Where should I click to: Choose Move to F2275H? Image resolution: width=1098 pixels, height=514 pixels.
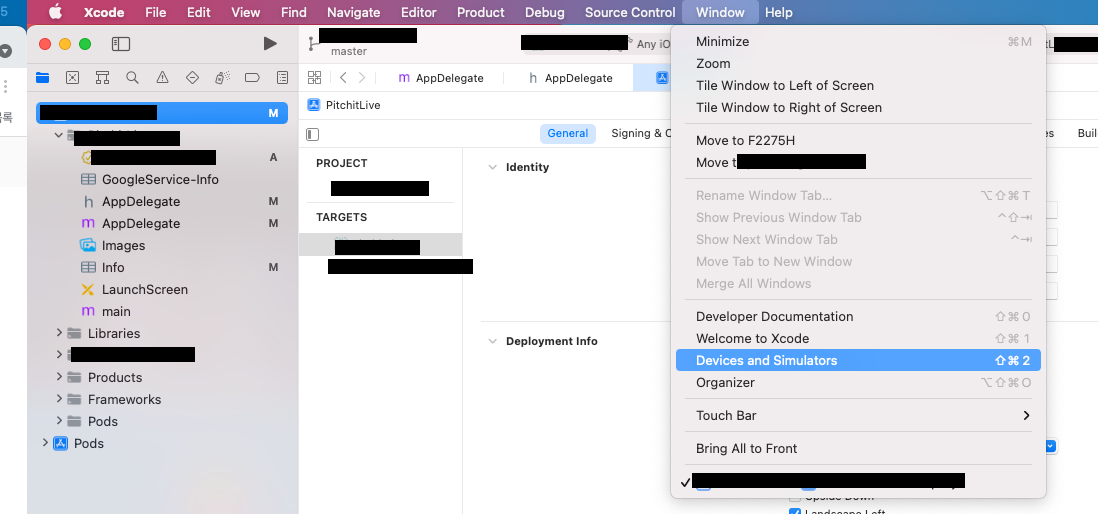858,140
